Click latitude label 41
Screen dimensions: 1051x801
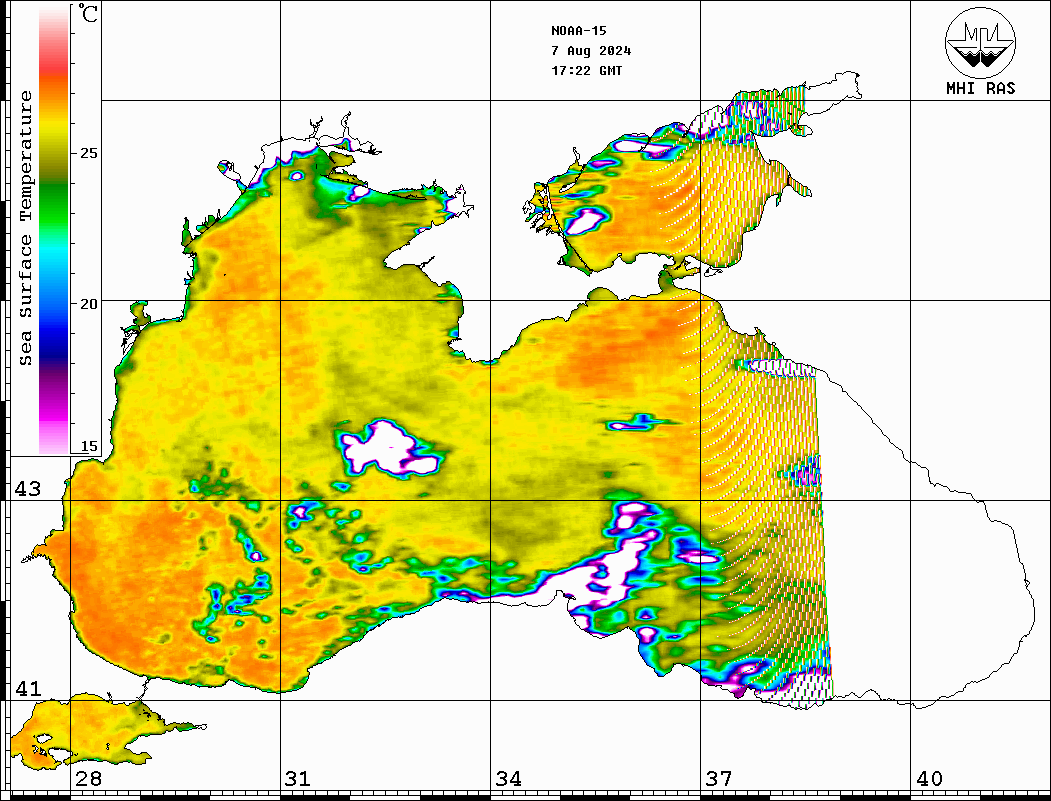[x=28, y=688]
